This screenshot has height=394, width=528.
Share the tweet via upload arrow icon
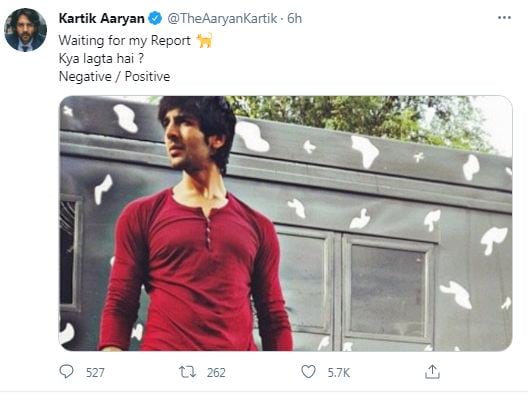coord(432,372)
